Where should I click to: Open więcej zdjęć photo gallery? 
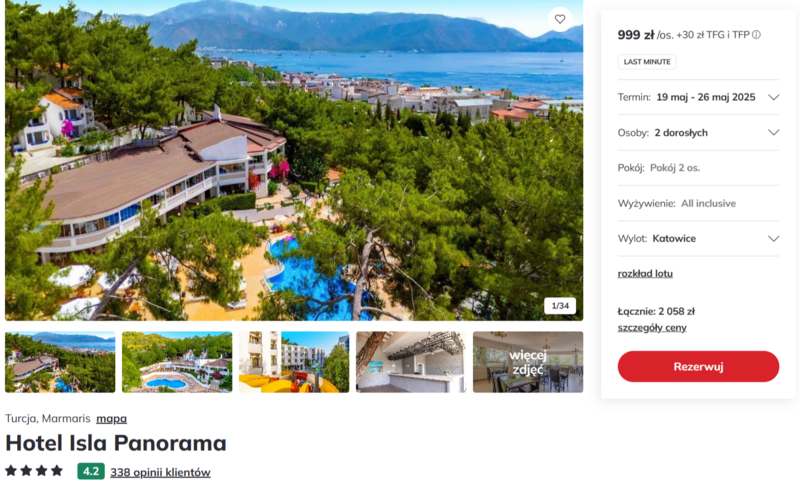[528, 362]
